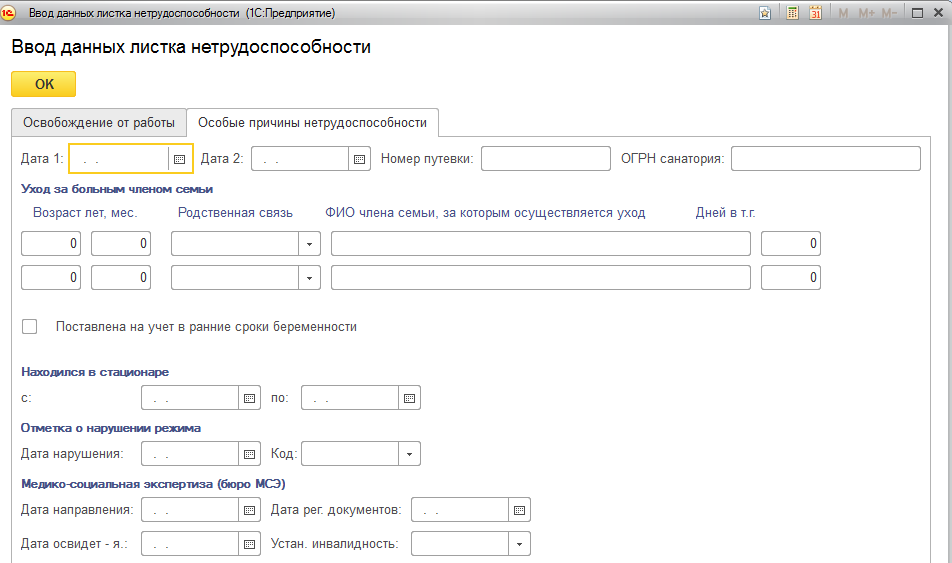Click the M- memory subtract button
Screen dimensions: 952x563
pyautogui.click(x=889, y=13)
